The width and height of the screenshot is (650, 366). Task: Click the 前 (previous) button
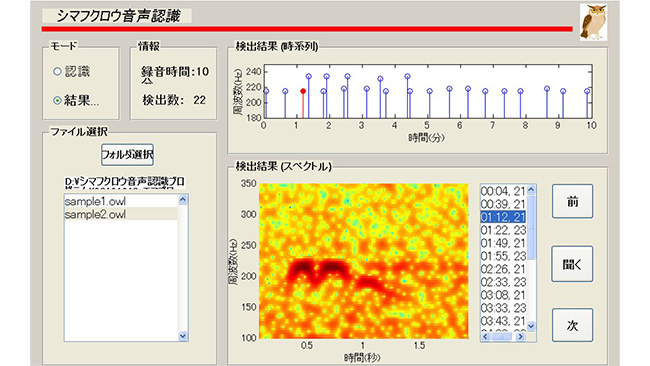pyautogui.click(x=572, y=201)
